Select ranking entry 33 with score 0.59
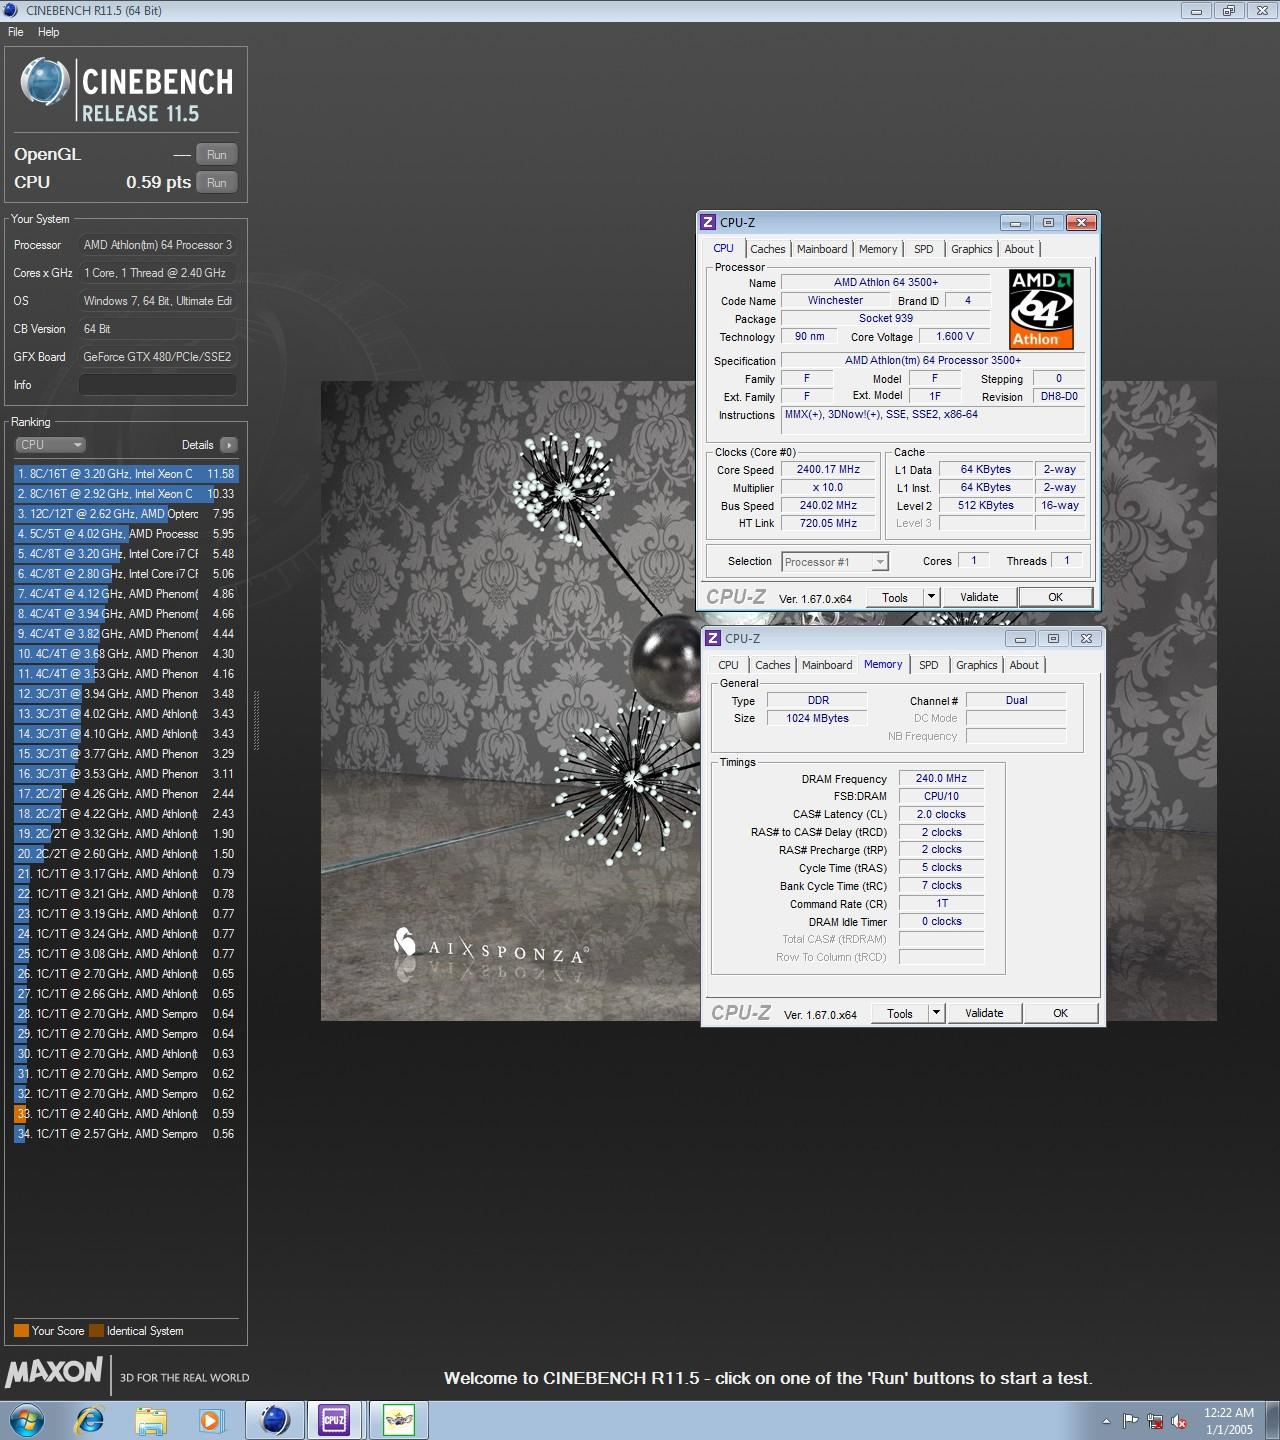This screenshot has height=1440, width=1280. coord(126,1114)
